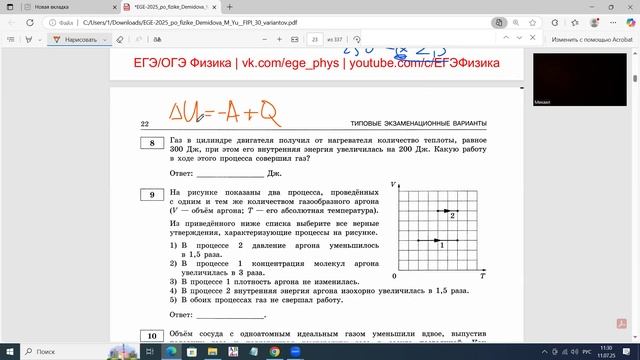Viewport: 640px width, 360px height.
Task: Open Zoom app from taskbar
Action: coord(296,351)
